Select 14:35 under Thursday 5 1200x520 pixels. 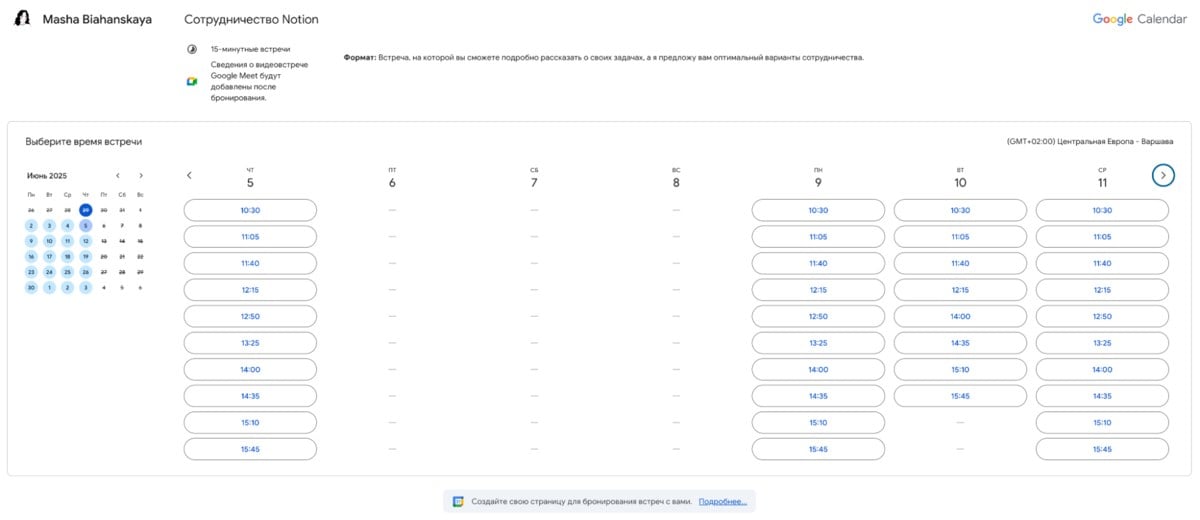[250, 396]
